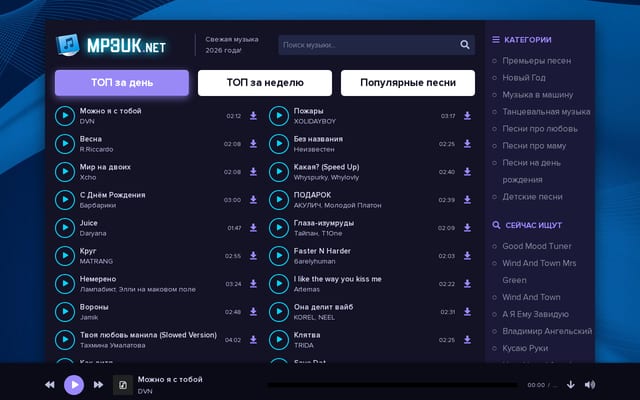Download Глаза-изумруды track
The height and width of the screenshot is (400, 640).
[x=467, y=228]
